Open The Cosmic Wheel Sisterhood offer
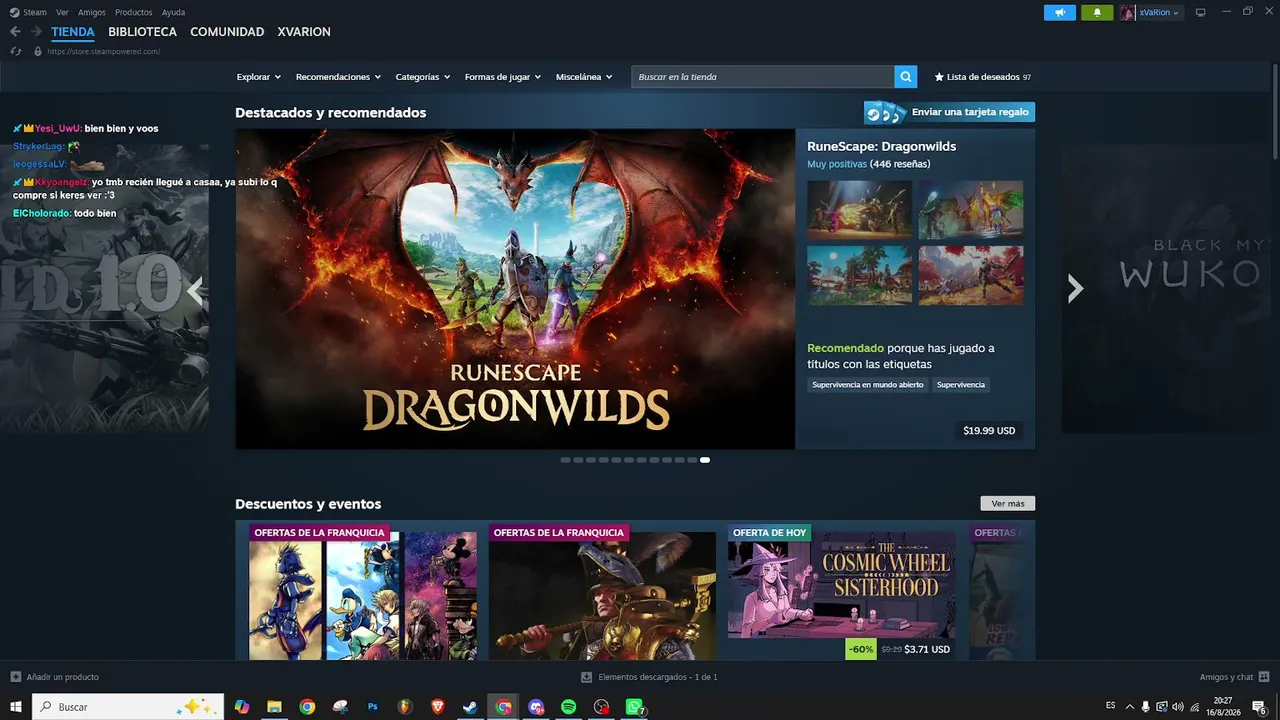The image size is (1280, 720). pyautogui.click(x=841, y=594)
